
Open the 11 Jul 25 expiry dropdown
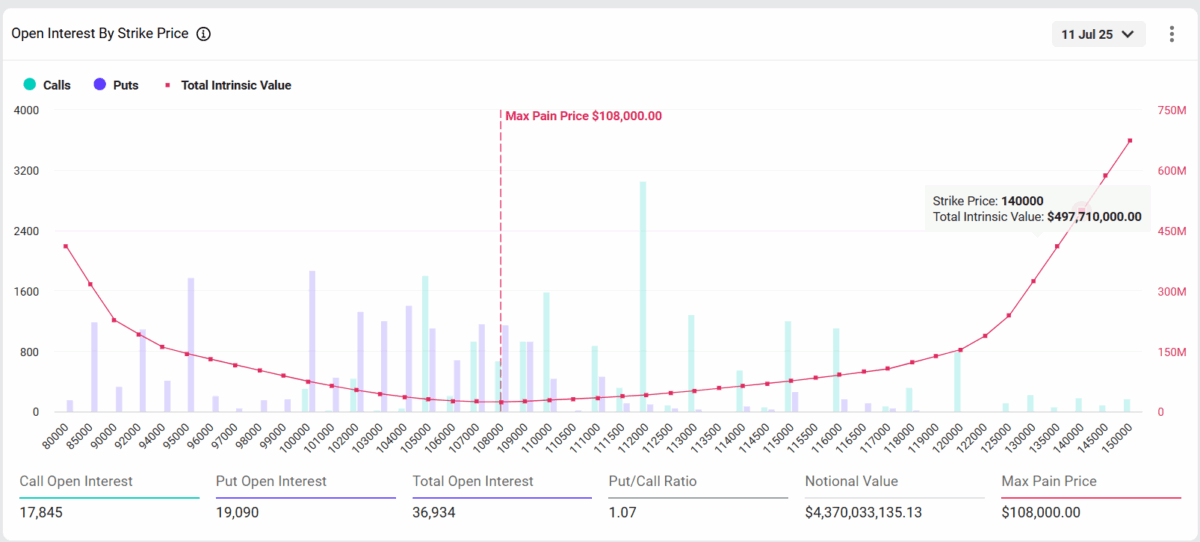[1098, 34]
